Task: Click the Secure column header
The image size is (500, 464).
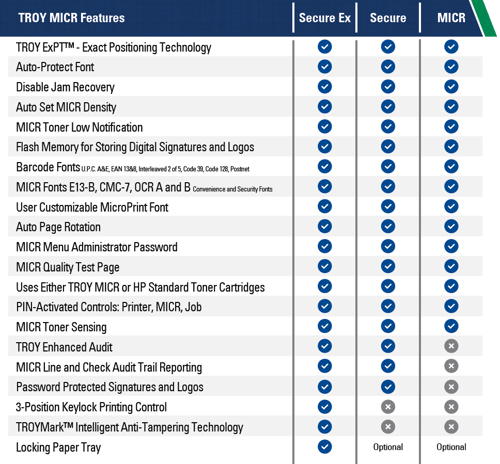Action: click(388, 18)
